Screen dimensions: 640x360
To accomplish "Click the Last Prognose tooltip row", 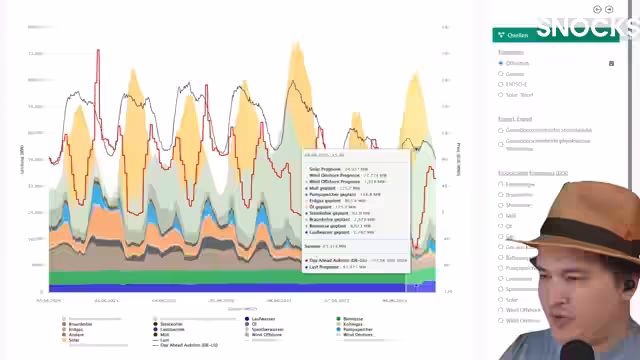I will [336, 267].
